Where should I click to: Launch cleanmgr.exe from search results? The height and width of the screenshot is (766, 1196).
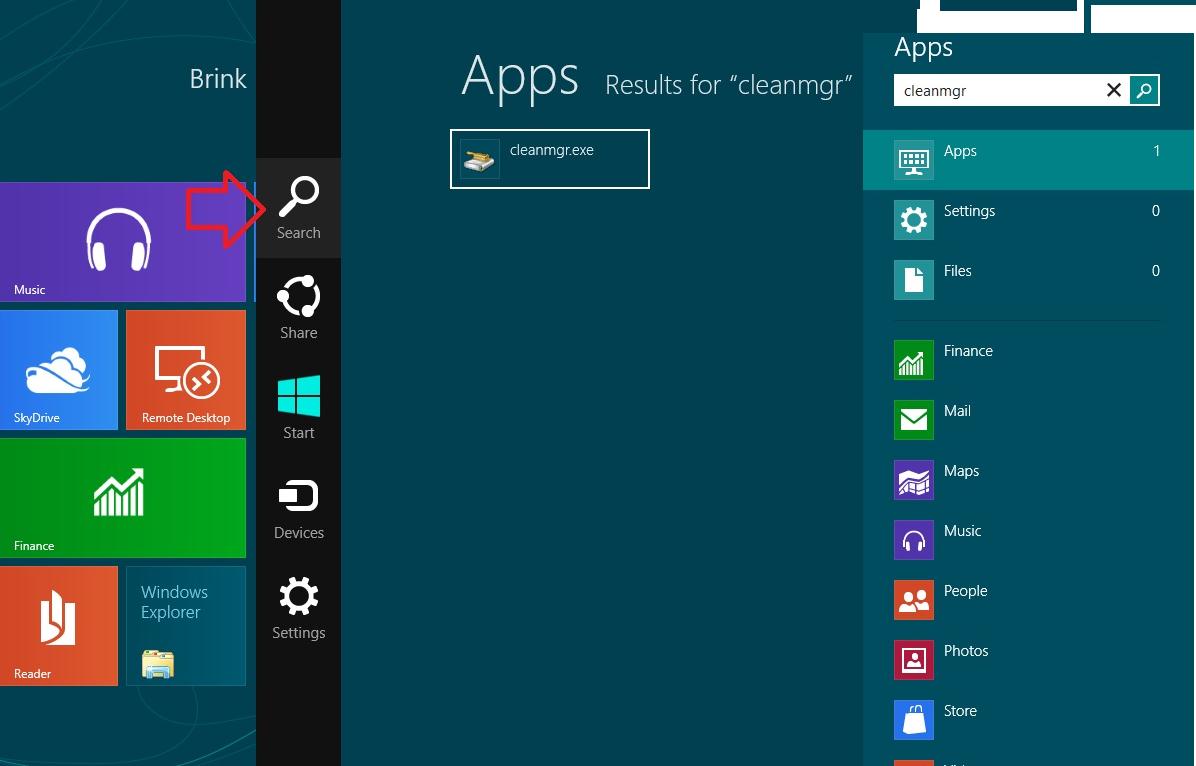[550, 158]
